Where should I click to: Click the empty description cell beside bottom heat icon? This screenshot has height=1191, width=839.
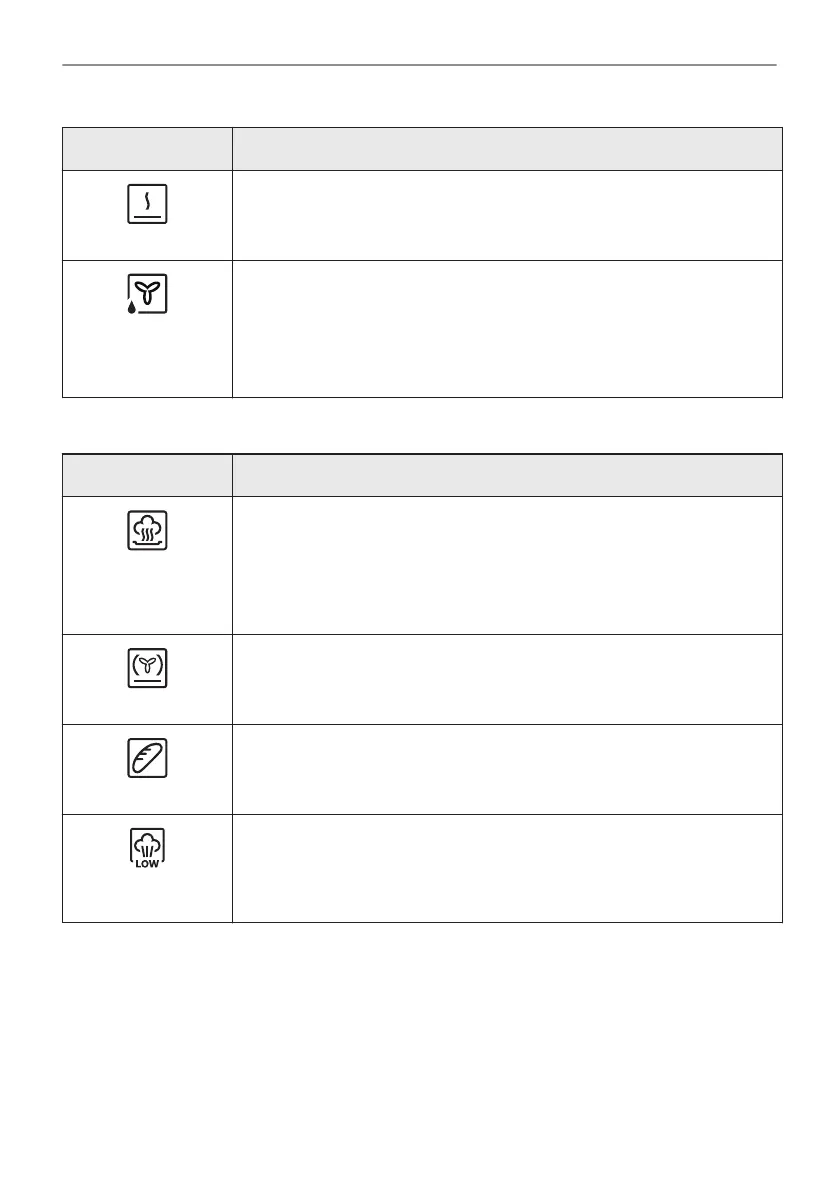click(x=507, y=216)
